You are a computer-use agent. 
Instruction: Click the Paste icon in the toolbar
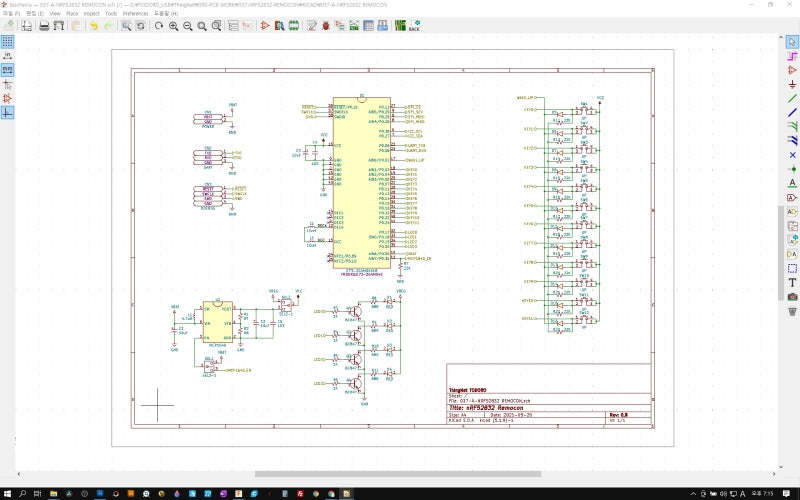(x=76, y=26)
